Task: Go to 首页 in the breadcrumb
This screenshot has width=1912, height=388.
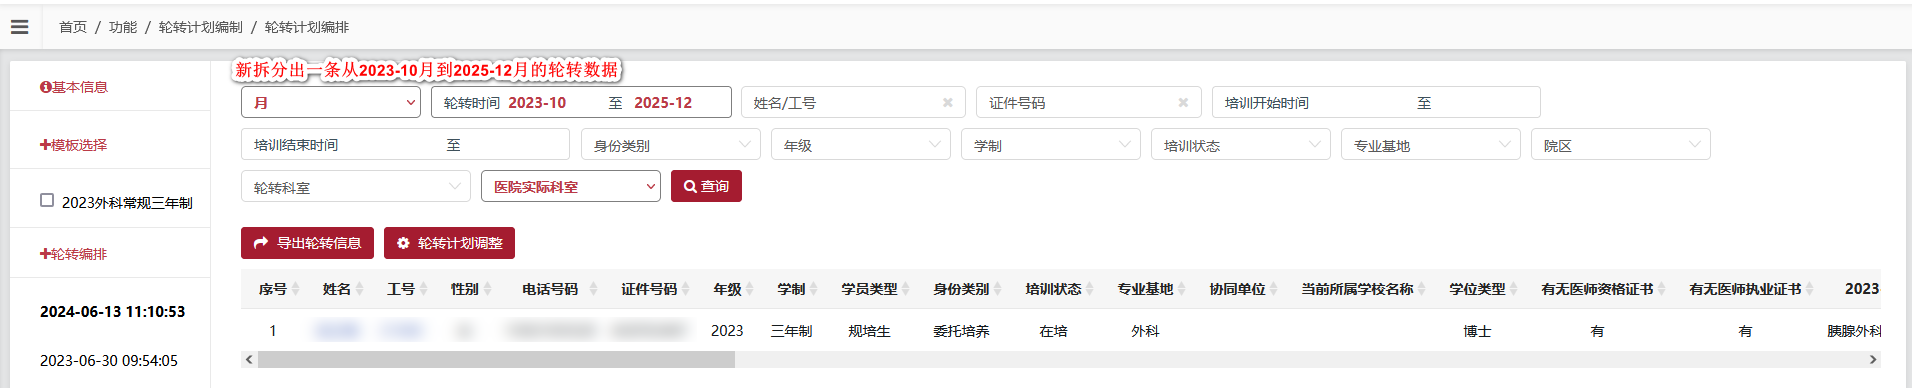Action: 73,27
